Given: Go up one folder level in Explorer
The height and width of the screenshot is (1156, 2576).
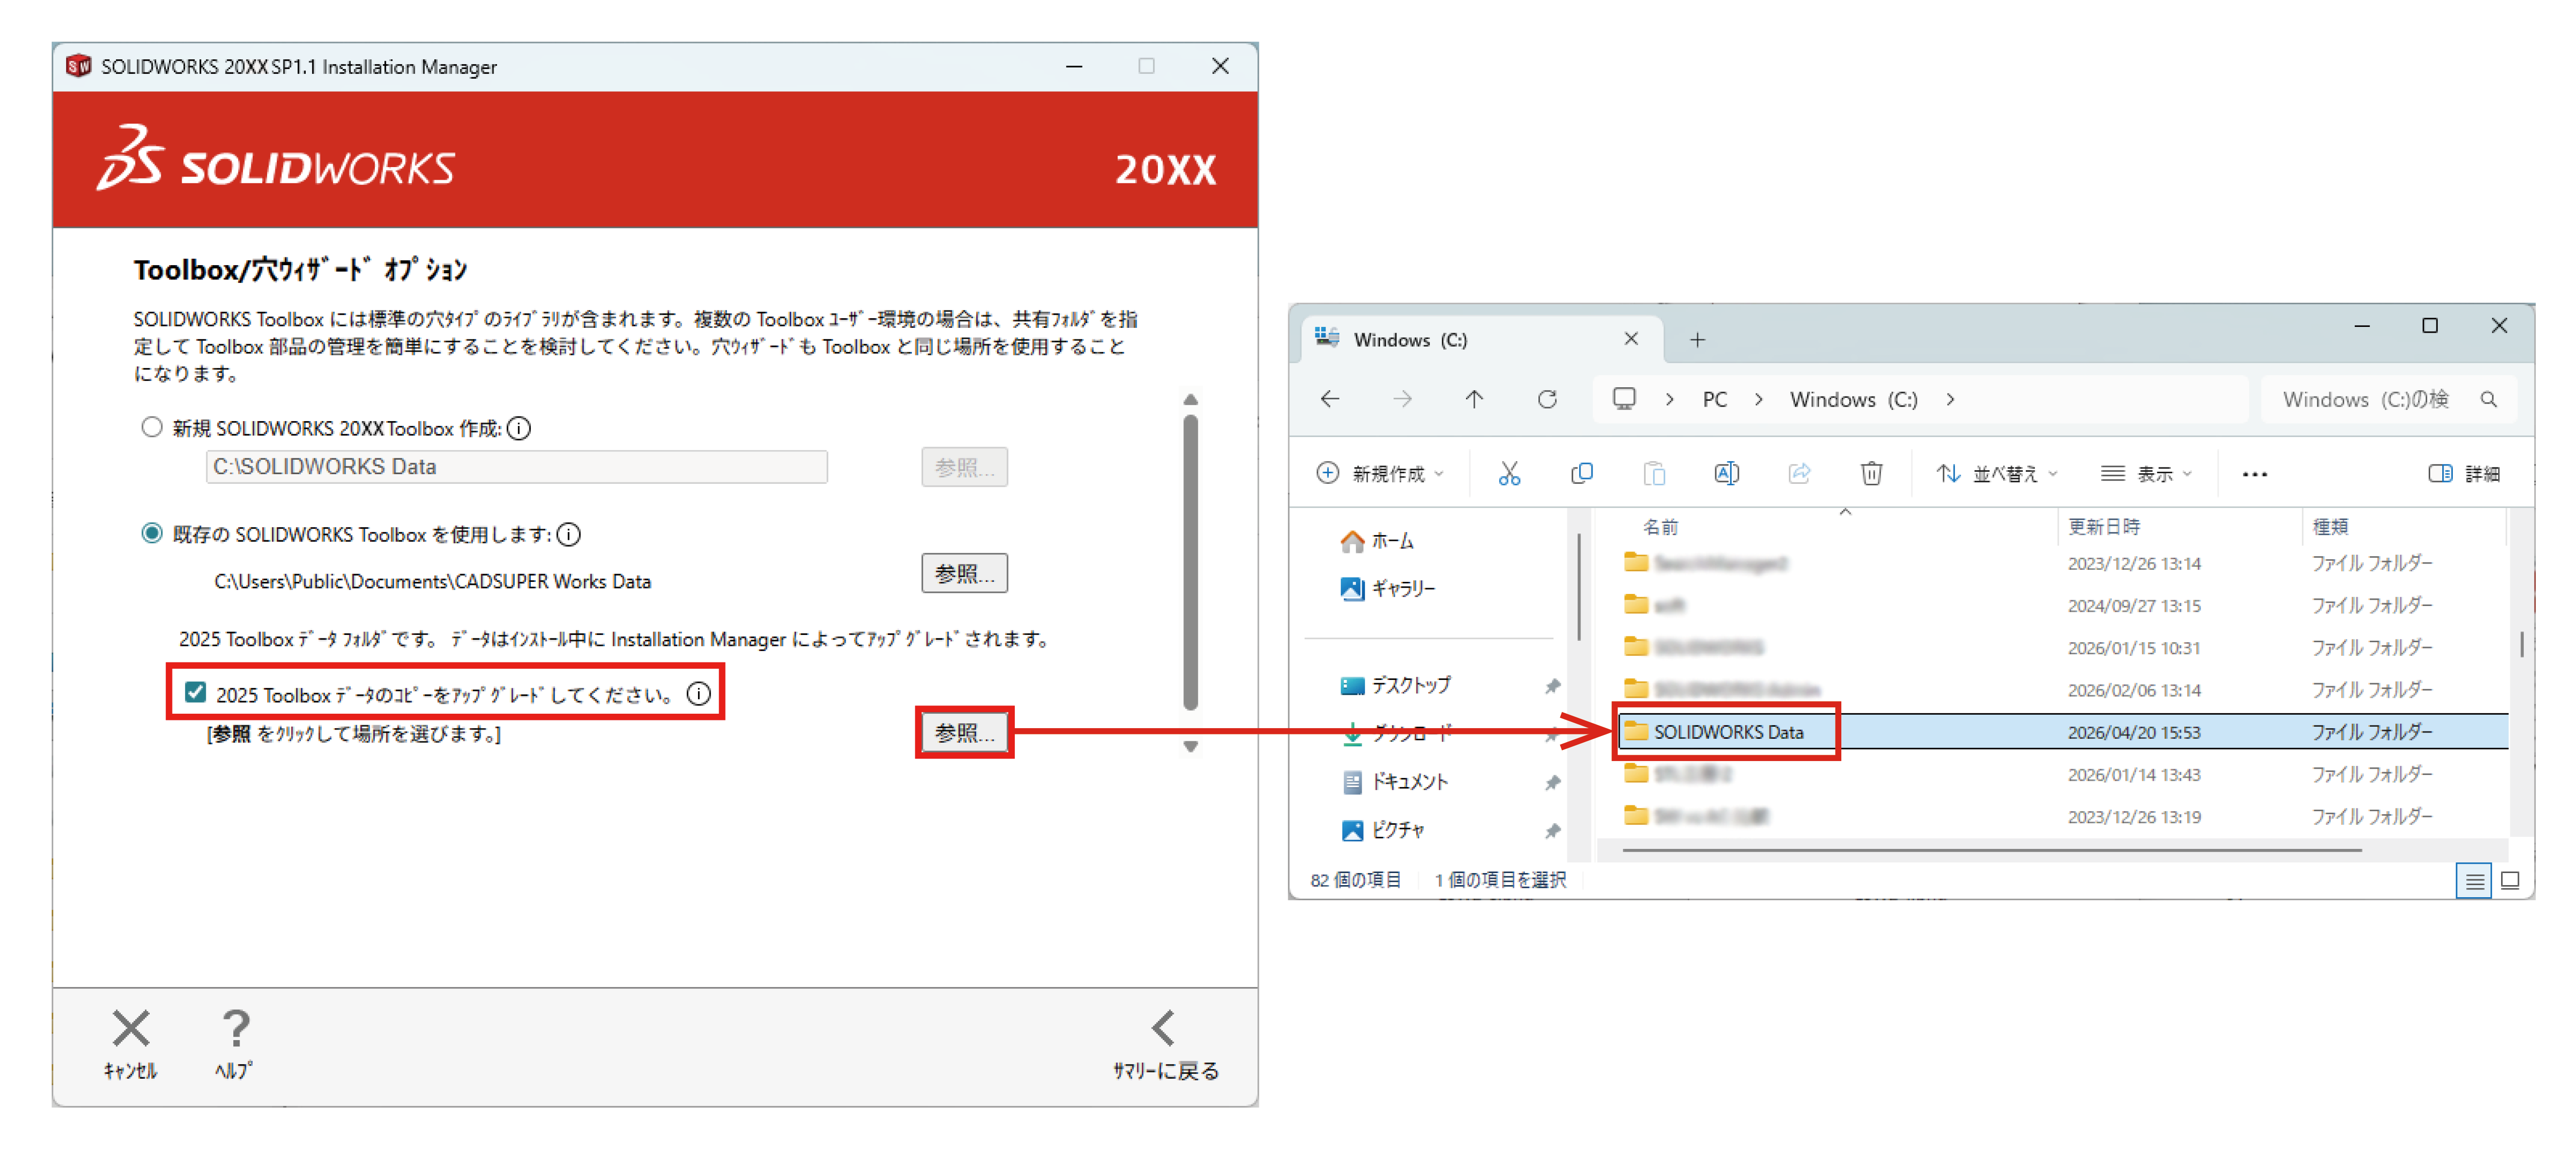Looking at the screenshot, I should pyautogui.click(x=1474, y=399).
